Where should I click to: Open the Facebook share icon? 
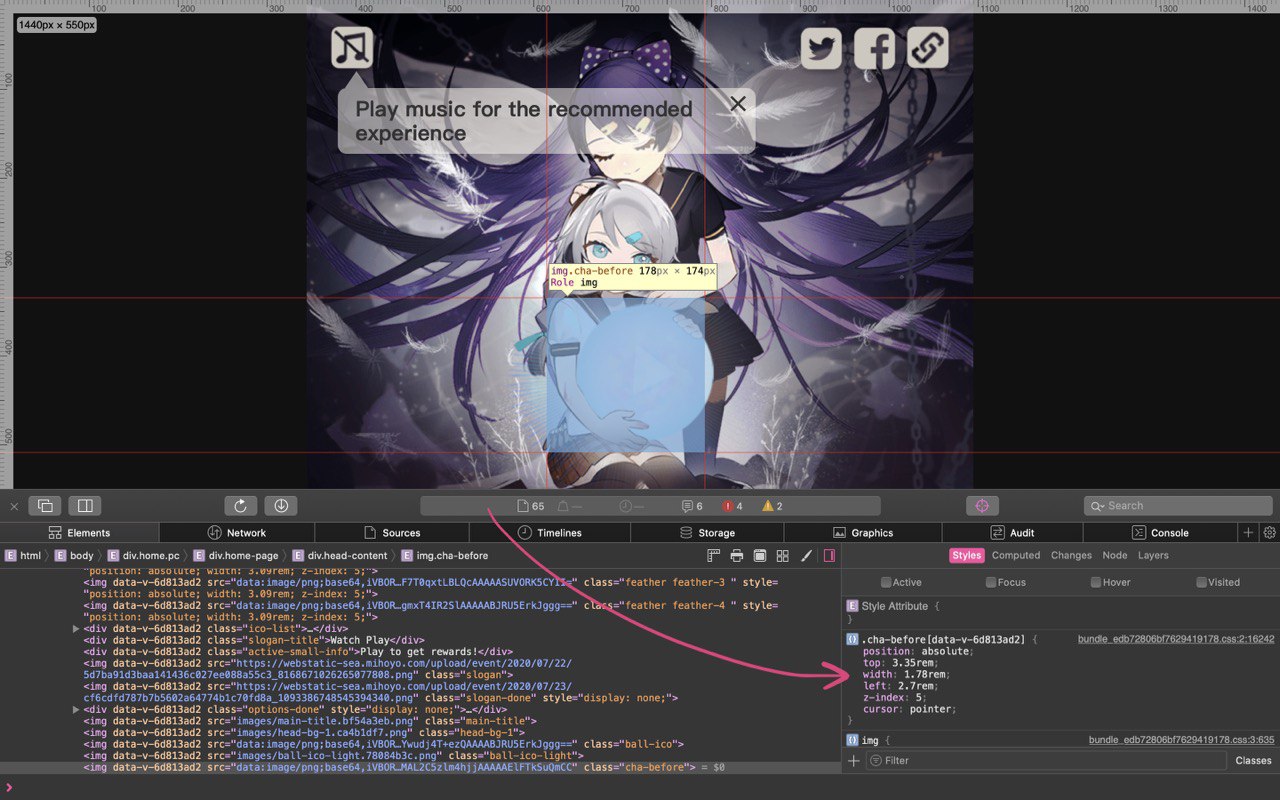pyautogui.click(x=874, y=48)
